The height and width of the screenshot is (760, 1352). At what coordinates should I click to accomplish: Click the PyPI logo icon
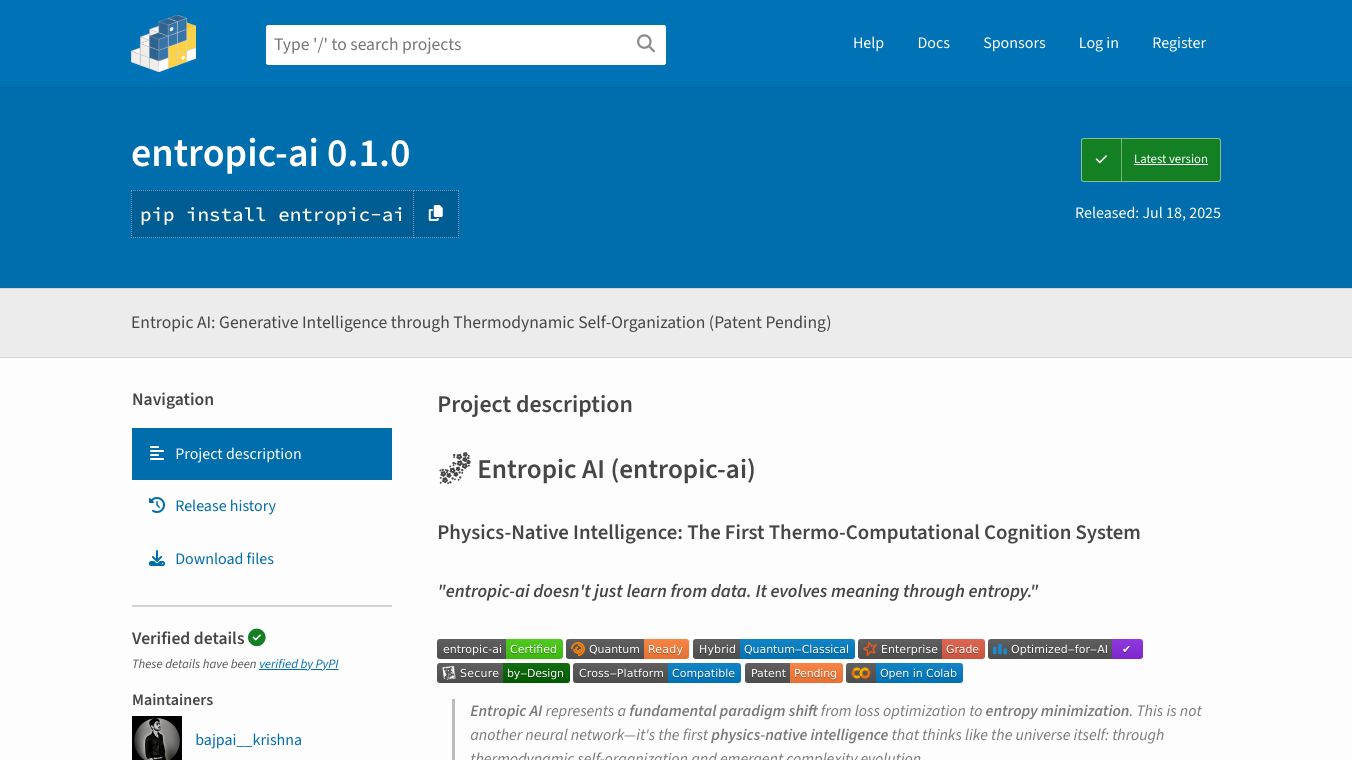[x=164, y=43]
